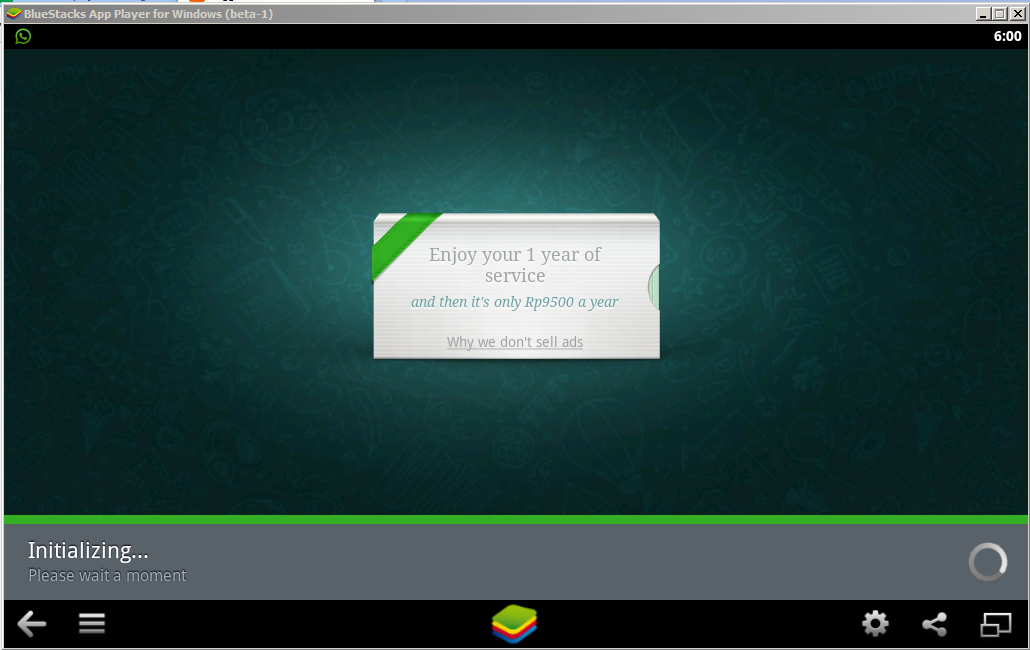
Task: Click the "Please wait a moment" text
Action: [x=107, y=575]
